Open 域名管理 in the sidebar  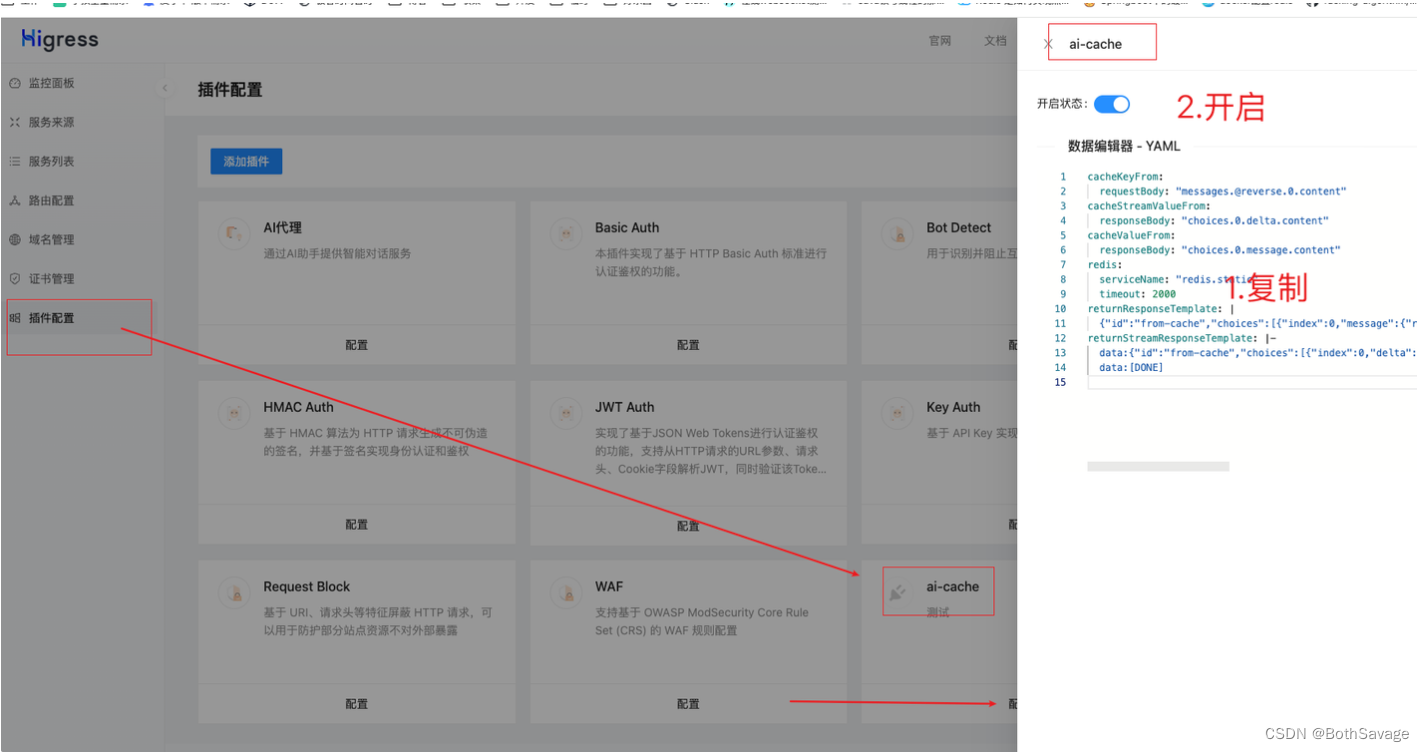pyautogui.click(x=51, y=239)
